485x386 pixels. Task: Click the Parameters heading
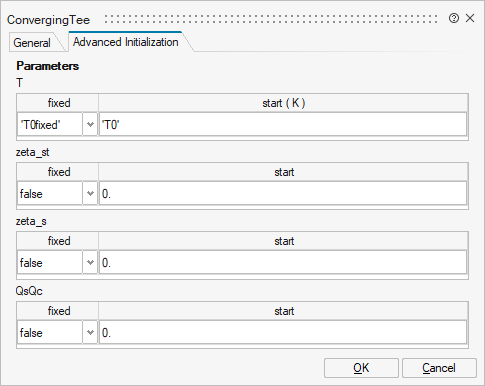point(48,66)
